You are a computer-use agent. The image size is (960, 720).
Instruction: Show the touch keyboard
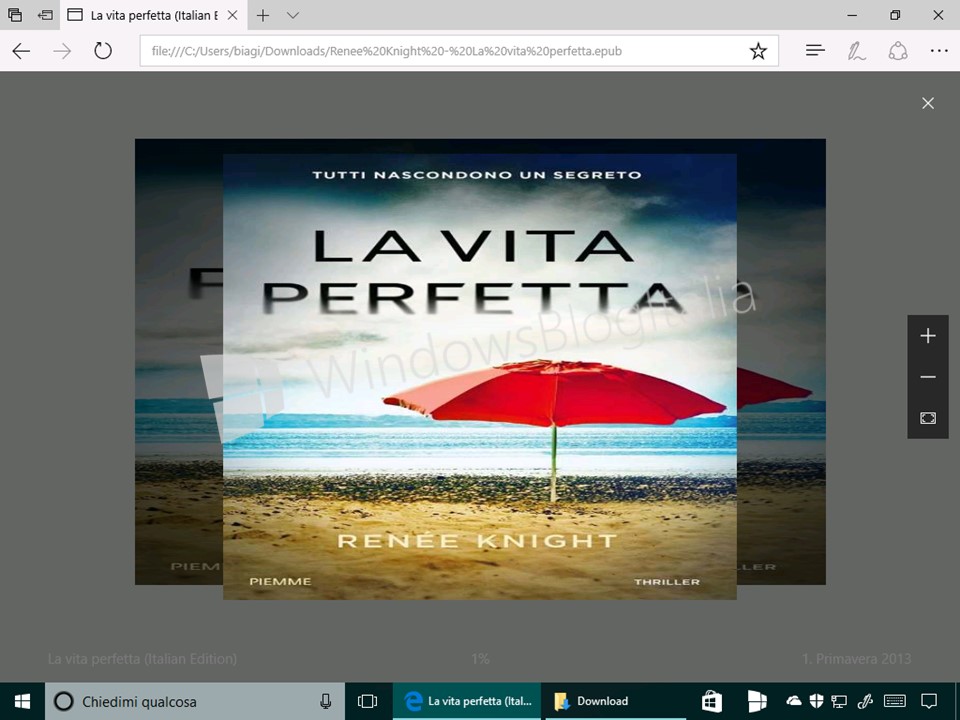click(895, 701)
